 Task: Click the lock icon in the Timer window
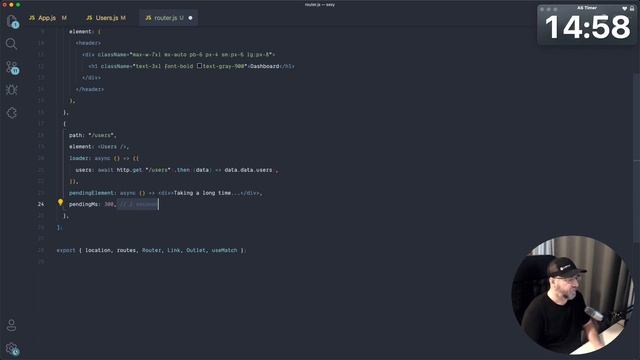[632, 9]
